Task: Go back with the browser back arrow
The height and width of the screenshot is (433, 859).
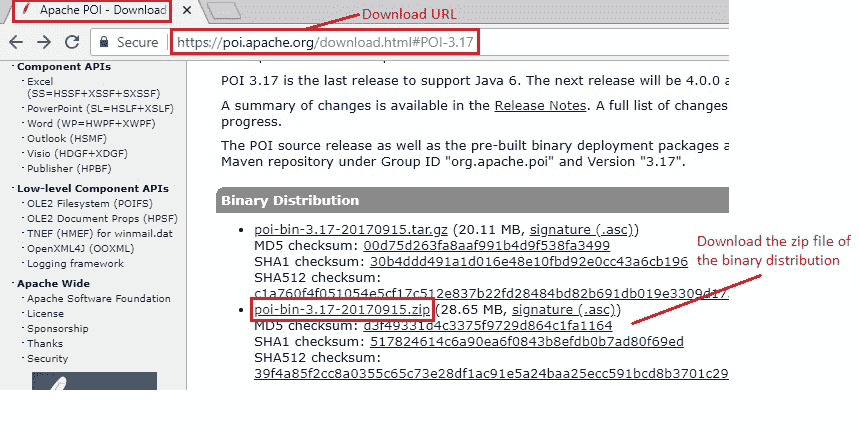Action: coord(16,42)
